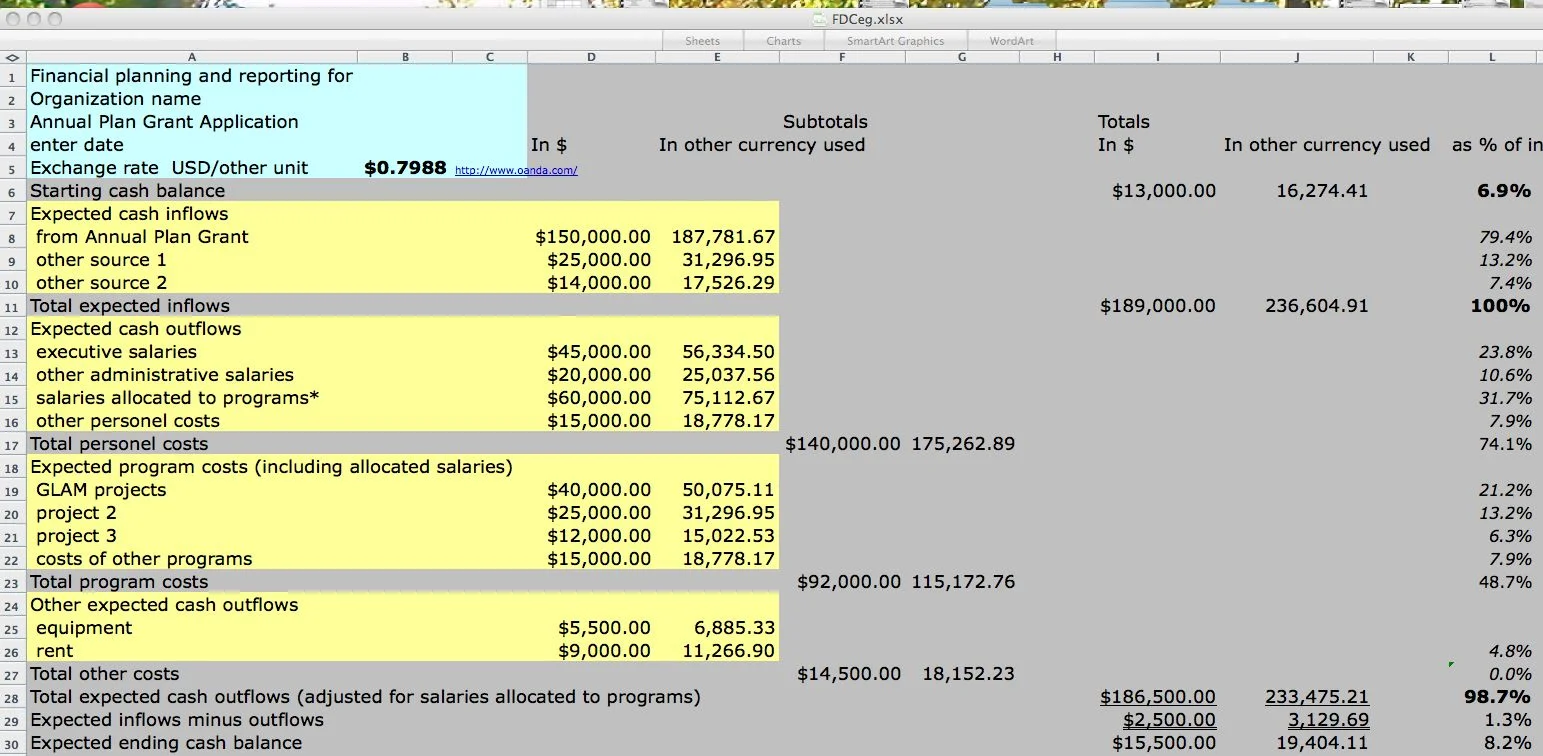Click the 'Starting cash balance' label

coord(128,191)
